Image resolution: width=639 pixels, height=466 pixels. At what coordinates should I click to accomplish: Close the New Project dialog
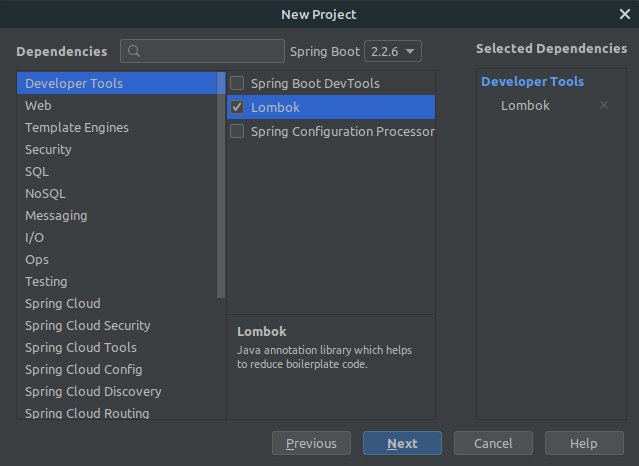(x=624, y=14)
